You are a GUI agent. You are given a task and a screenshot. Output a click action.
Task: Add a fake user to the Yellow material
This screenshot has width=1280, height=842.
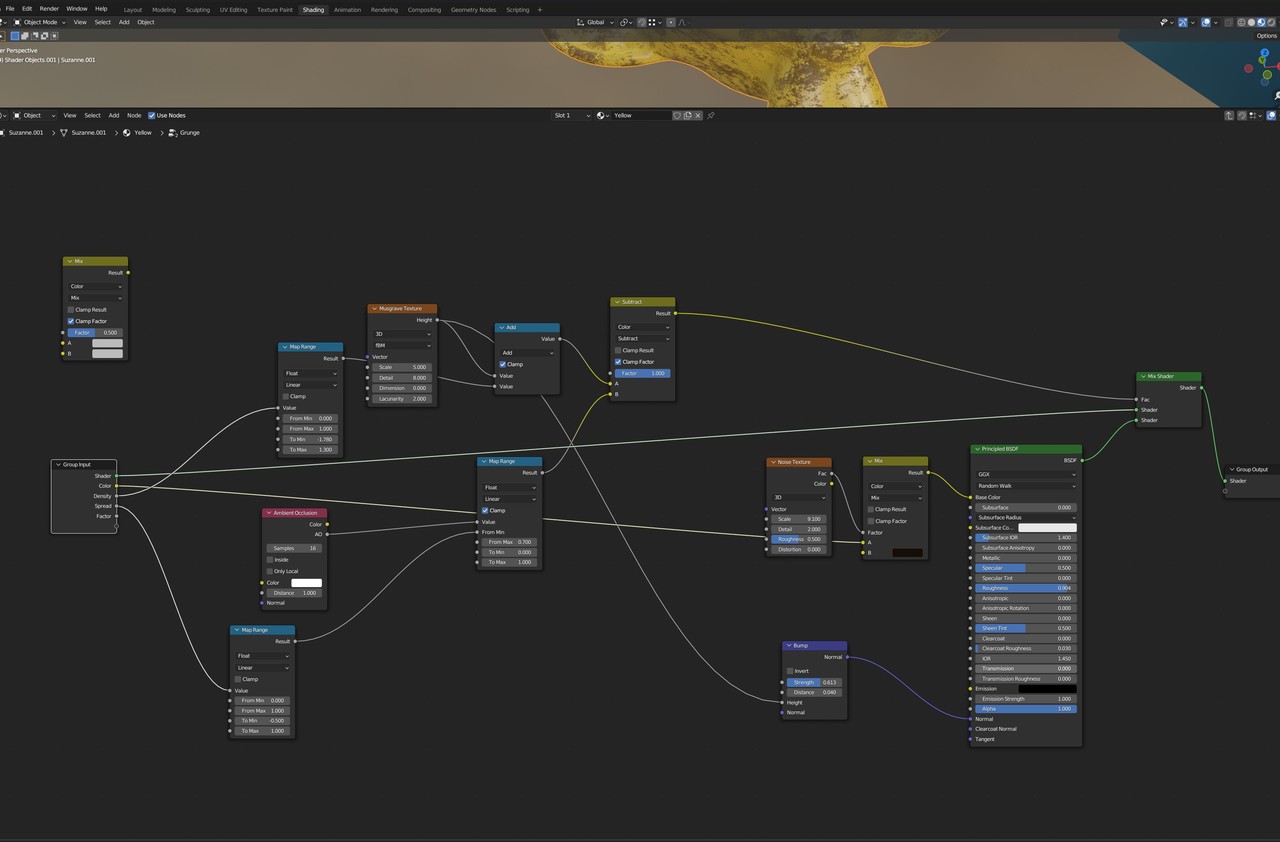coord(677,115)
